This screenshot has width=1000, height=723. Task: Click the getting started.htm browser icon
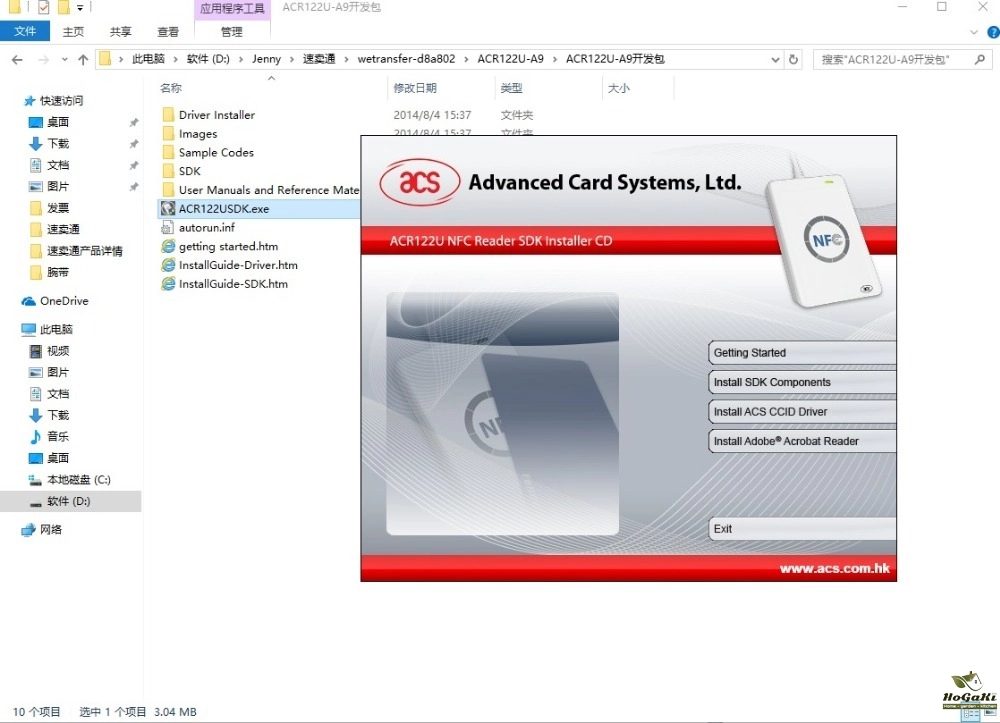click(x=168, y=247)
